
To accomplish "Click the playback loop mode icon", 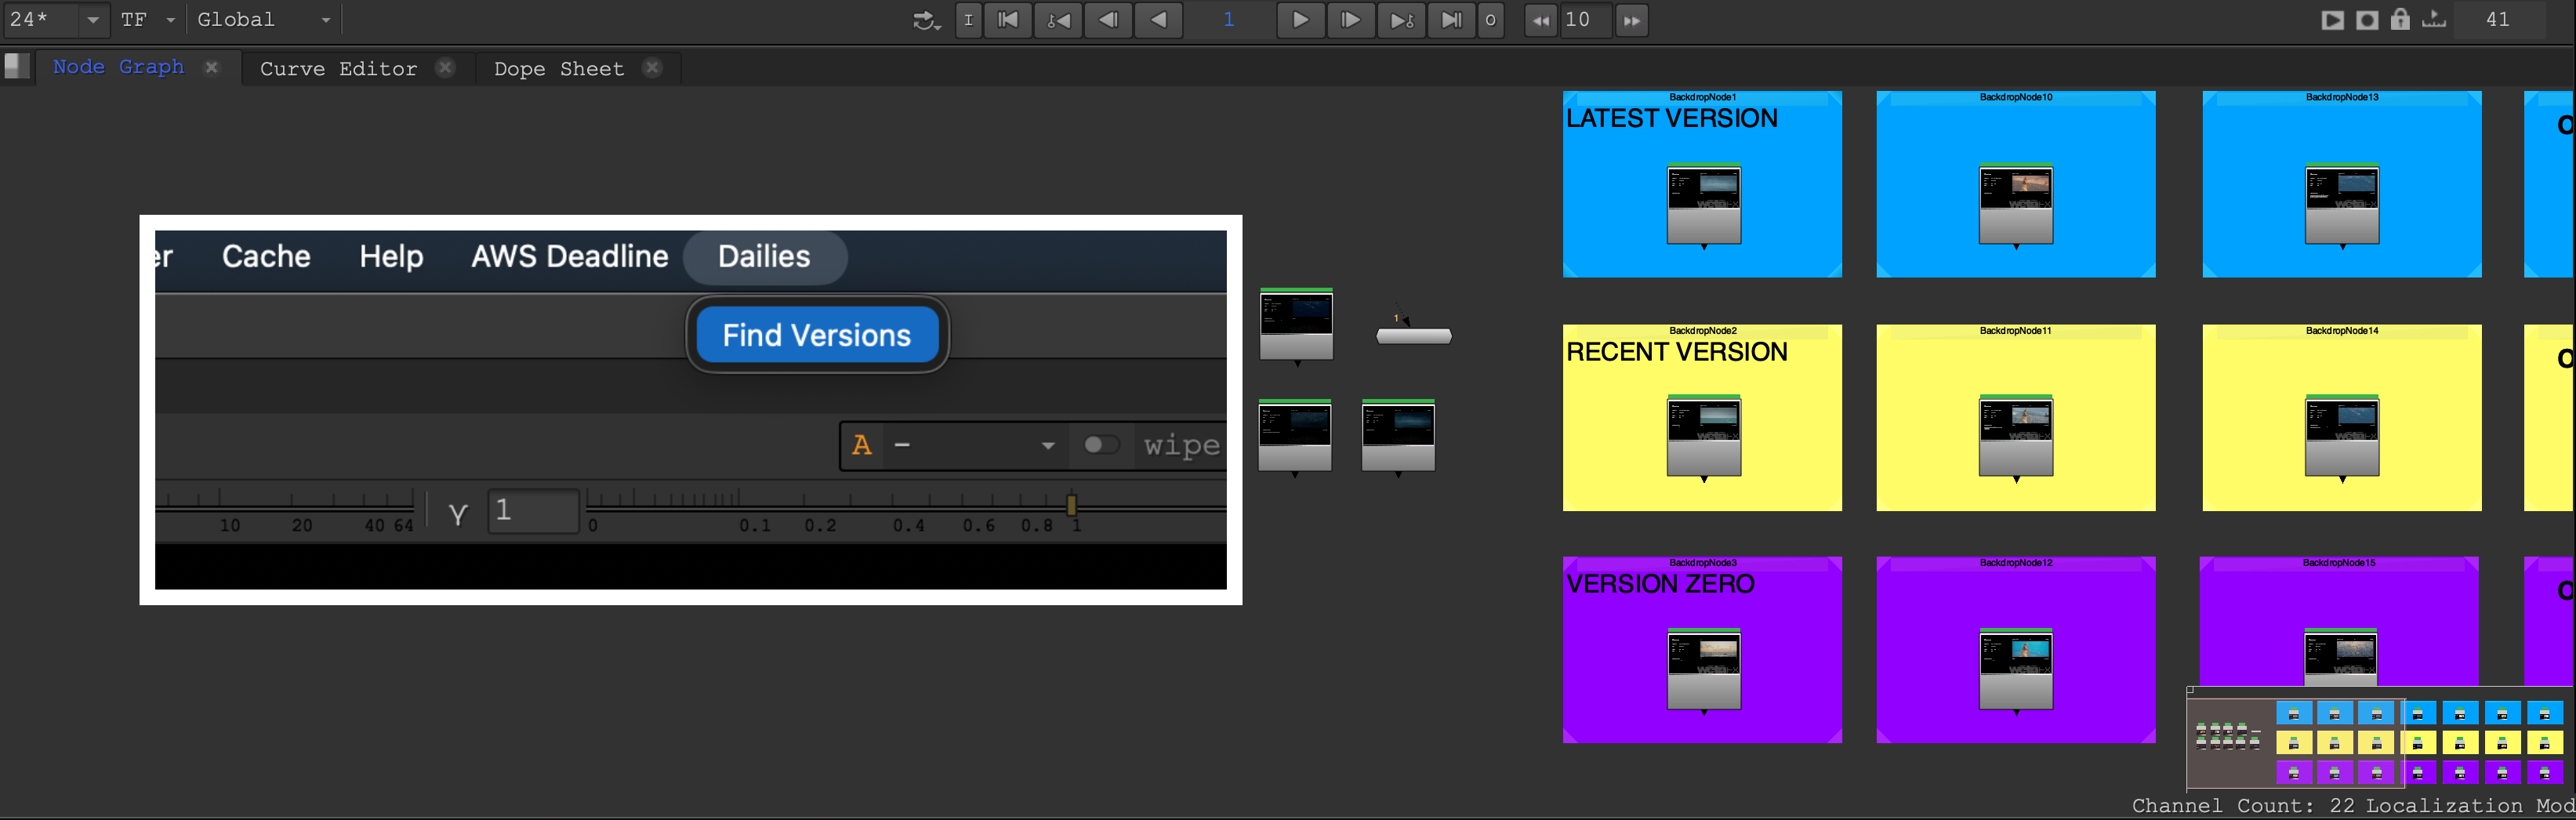I will click(926, 20).
